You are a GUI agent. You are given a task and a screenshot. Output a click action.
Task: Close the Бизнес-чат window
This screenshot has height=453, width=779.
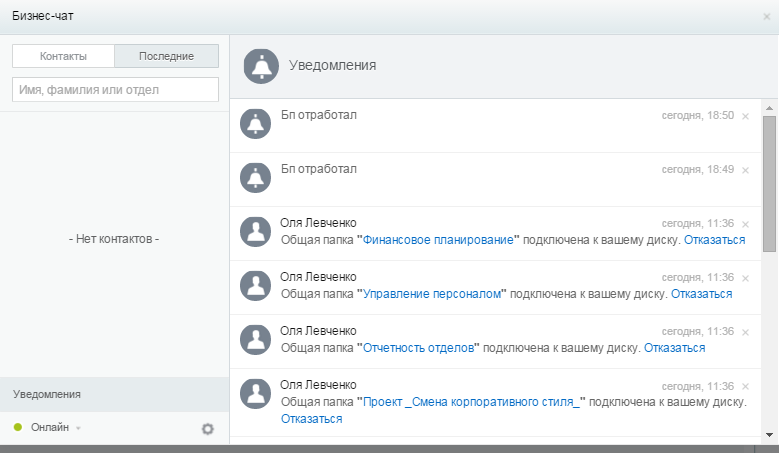766,17
